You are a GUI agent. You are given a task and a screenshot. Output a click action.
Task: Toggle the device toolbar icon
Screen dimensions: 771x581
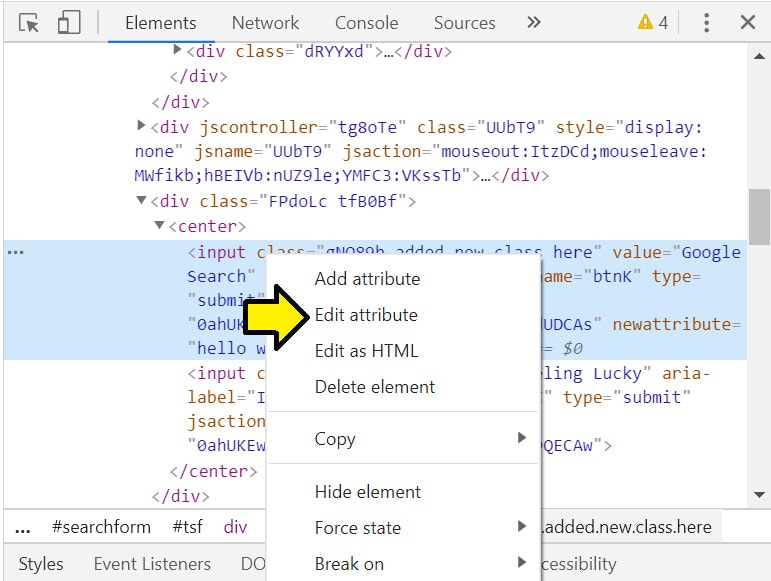point(68,23)
